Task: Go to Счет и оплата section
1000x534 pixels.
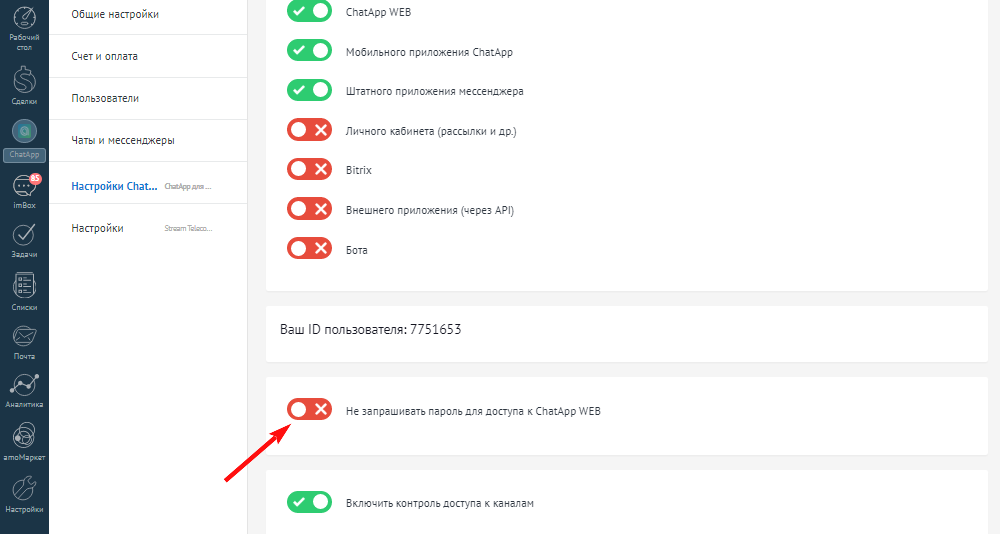Action: click(105, 56)
